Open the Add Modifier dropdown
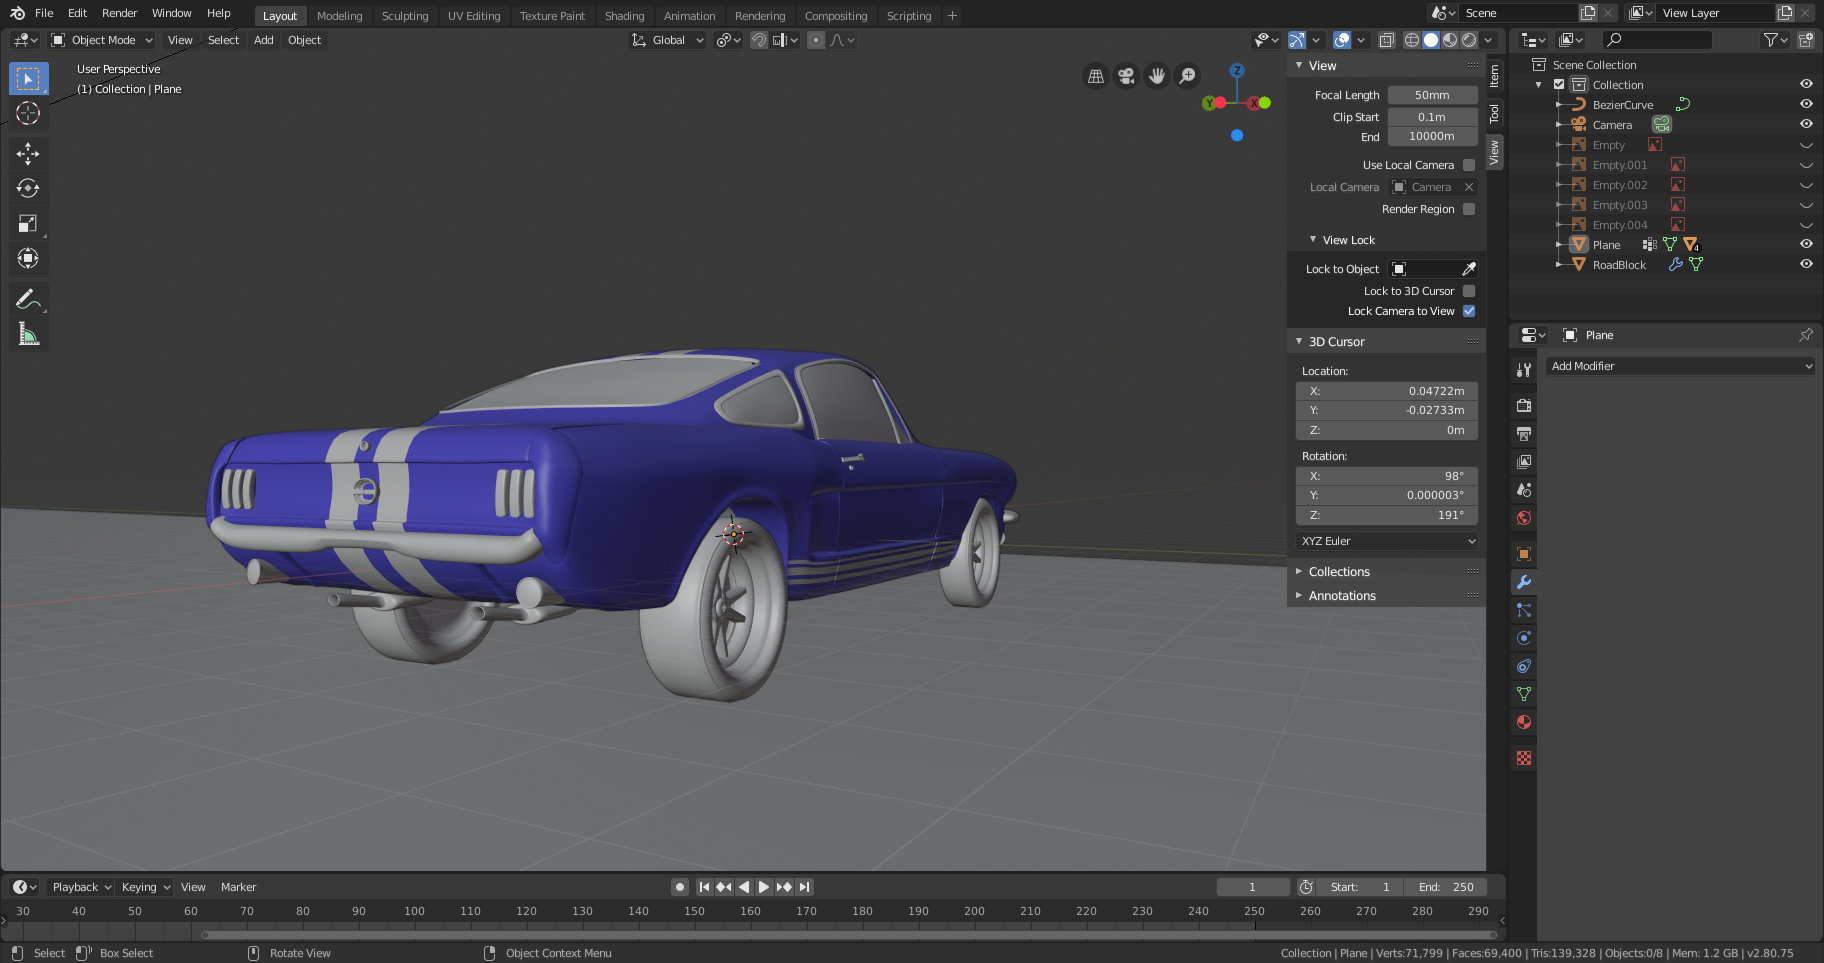This screenshot has height=963, width=1824. (x=1680, y=366)
